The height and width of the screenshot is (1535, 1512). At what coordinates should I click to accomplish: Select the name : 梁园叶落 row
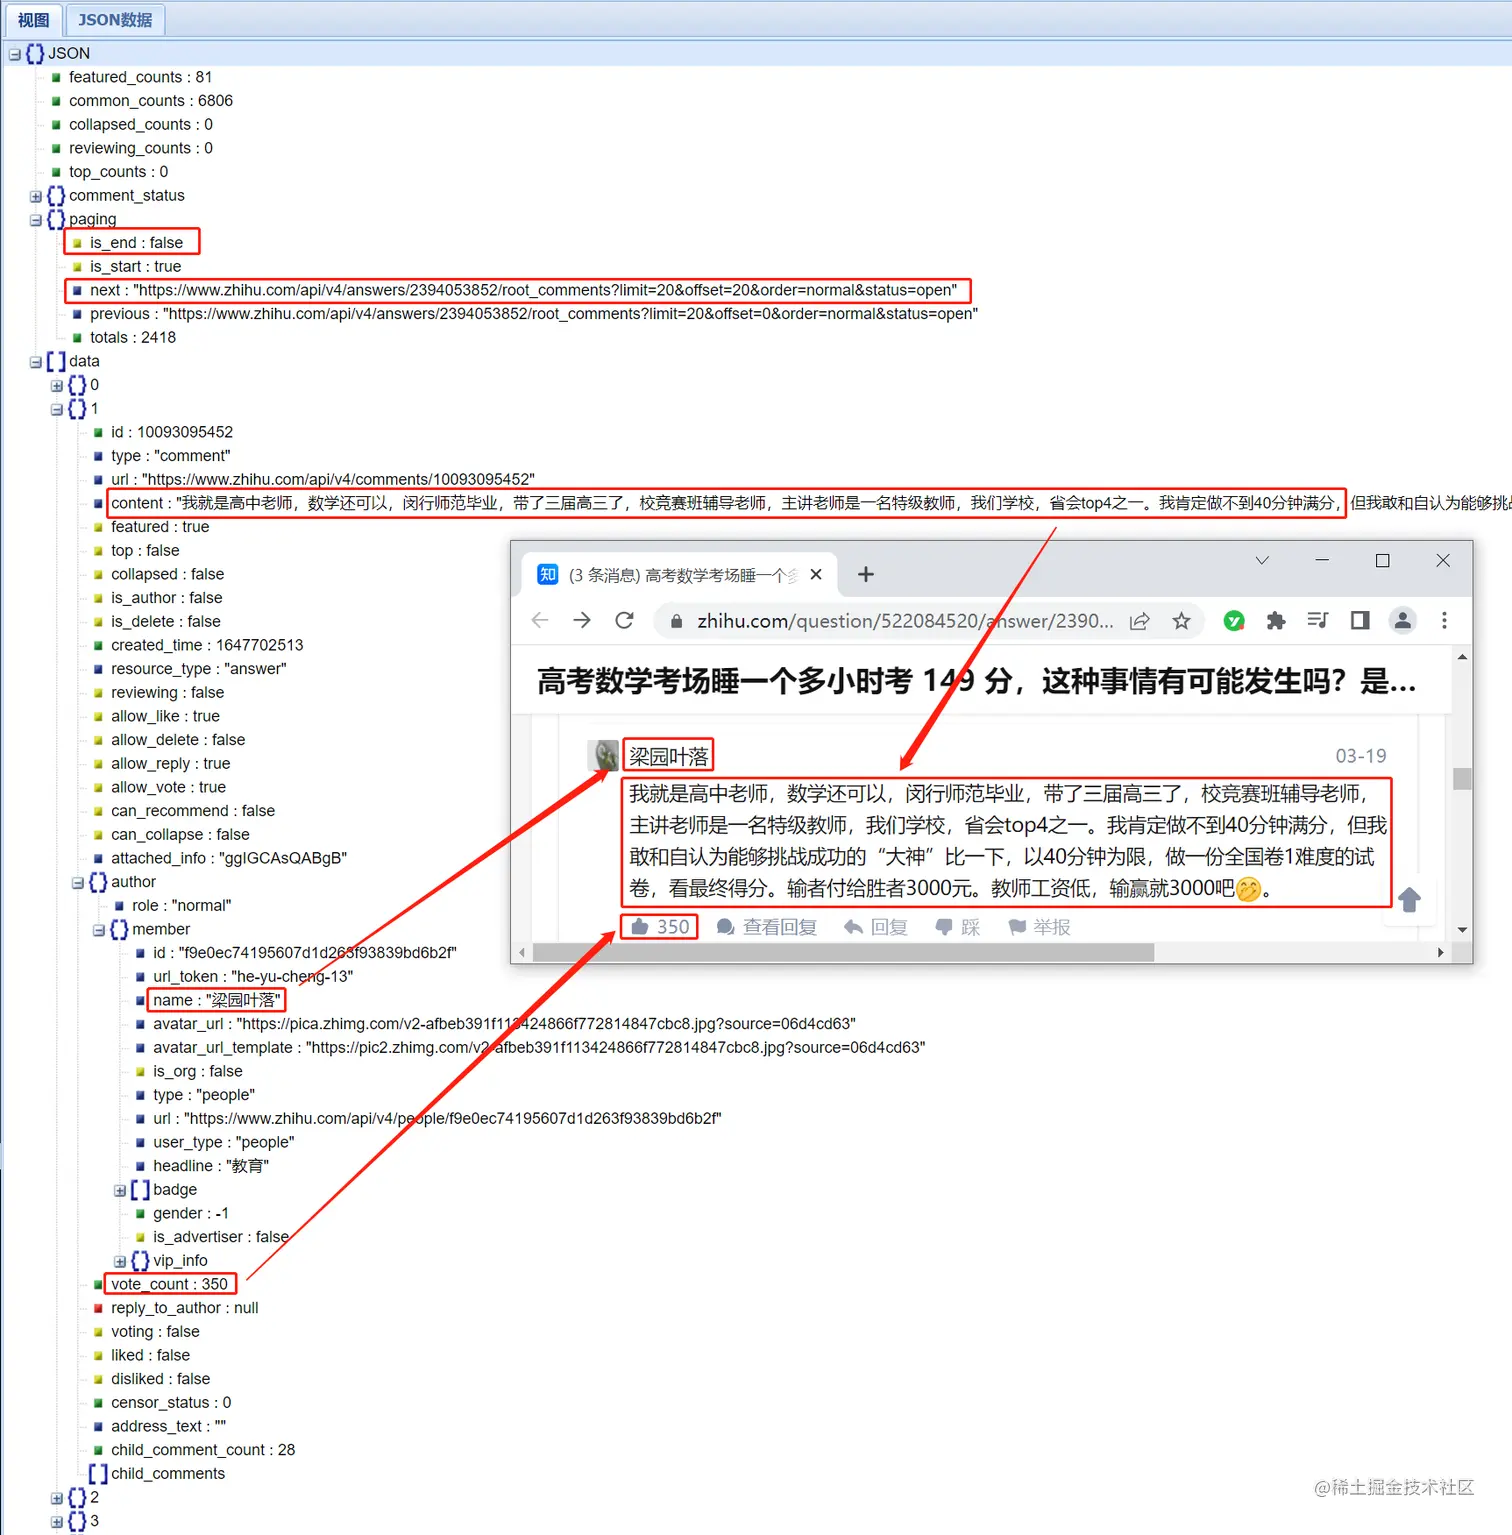pos(216,1000)
